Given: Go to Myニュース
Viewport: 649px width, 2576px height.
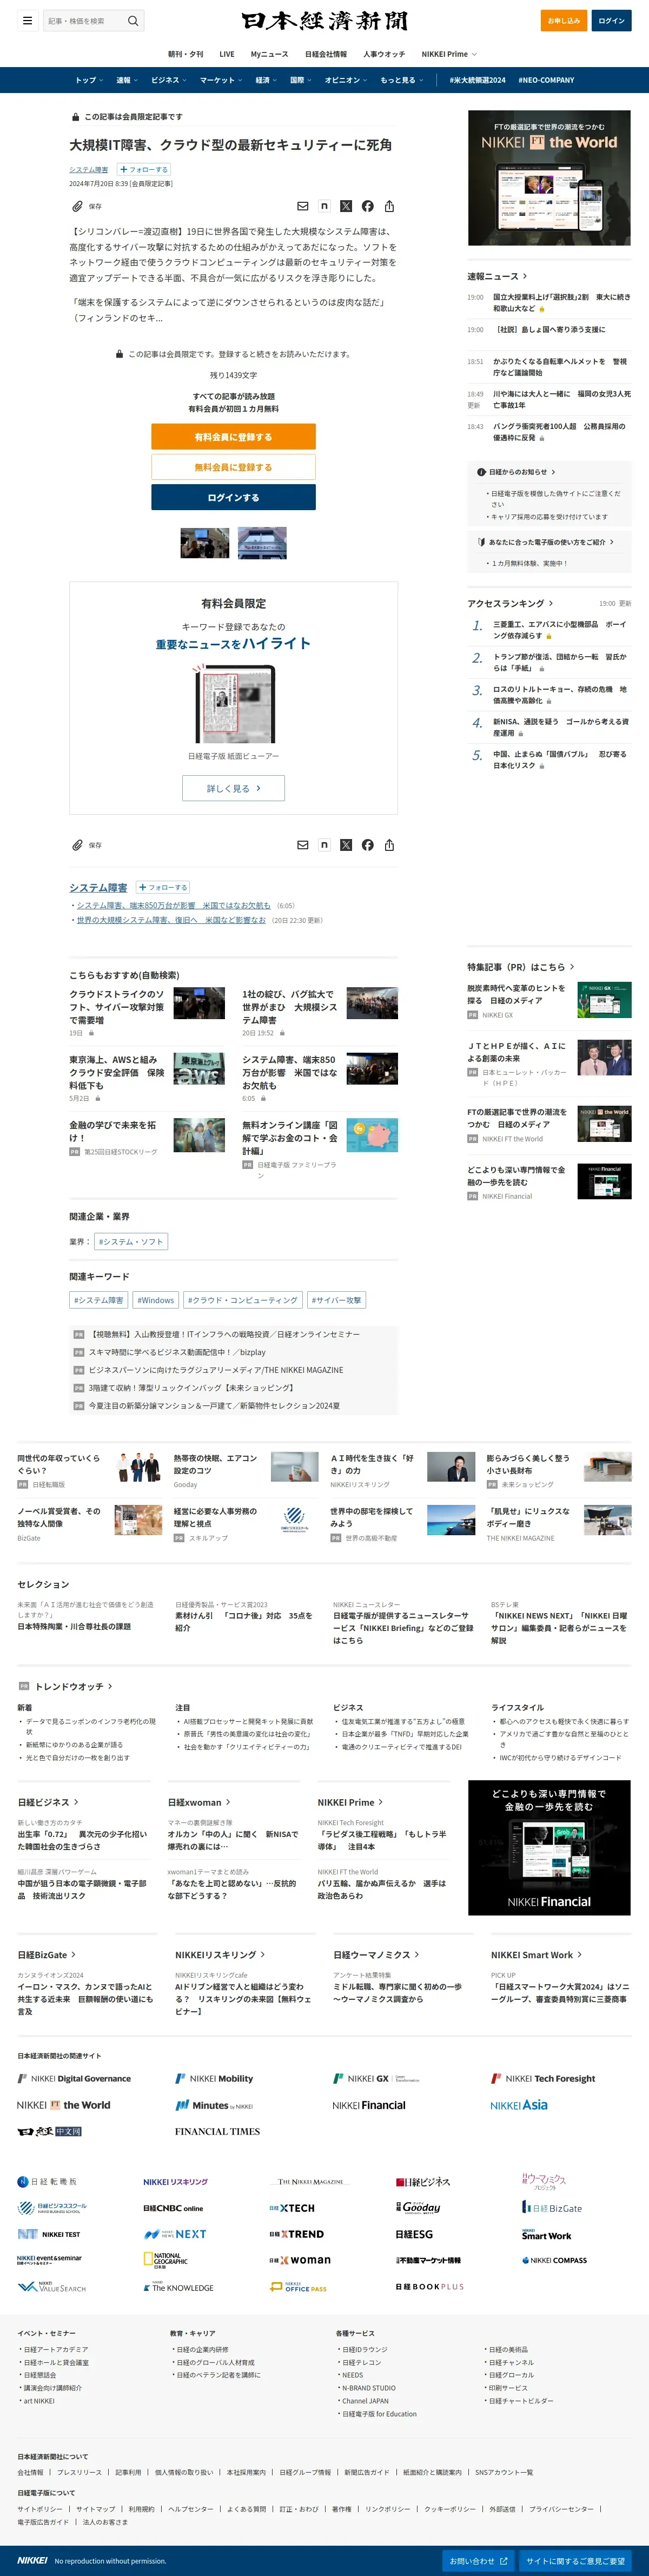Looking at the screenshot, I should (x=269, y=54).
